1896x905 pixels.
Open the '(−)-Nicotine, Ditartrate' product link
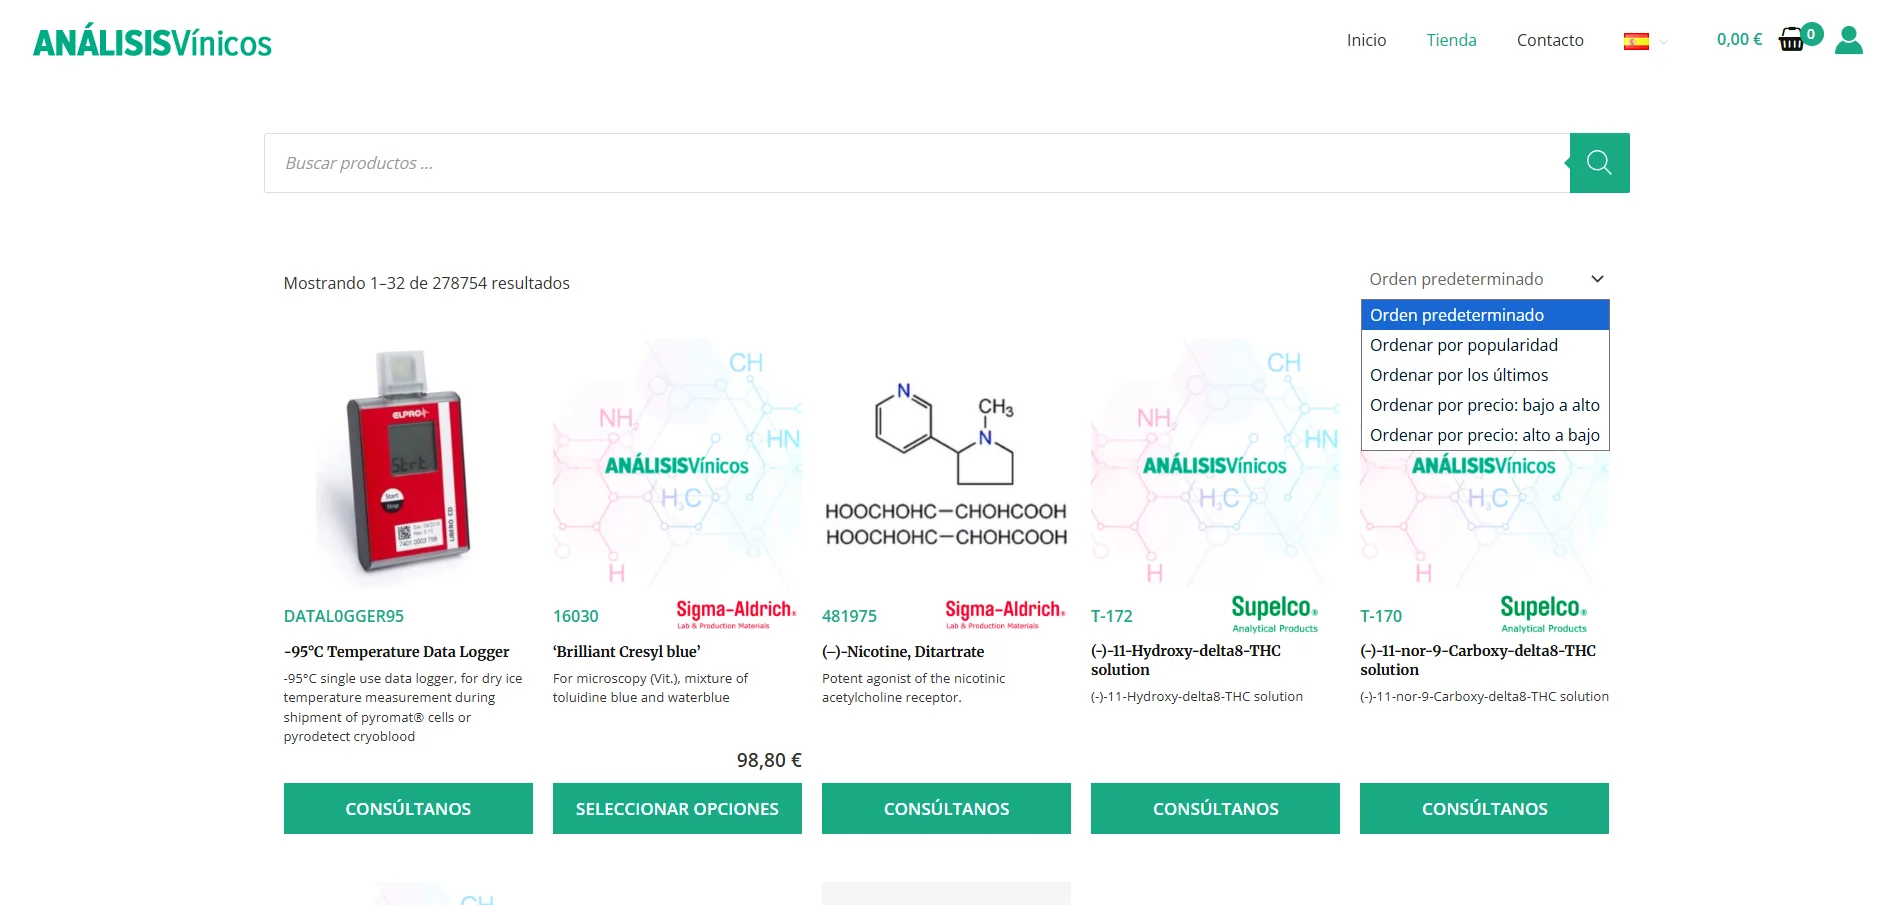[x=902, y=651]
